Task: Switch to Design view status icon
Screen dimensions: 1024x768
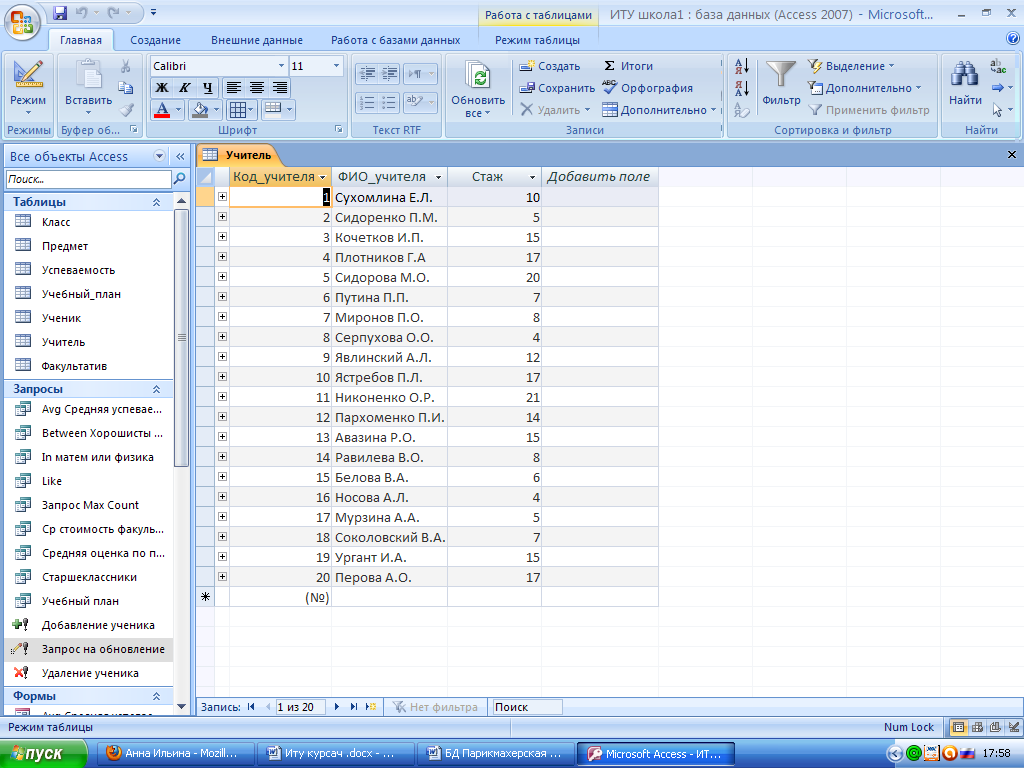Action: 1014,727
